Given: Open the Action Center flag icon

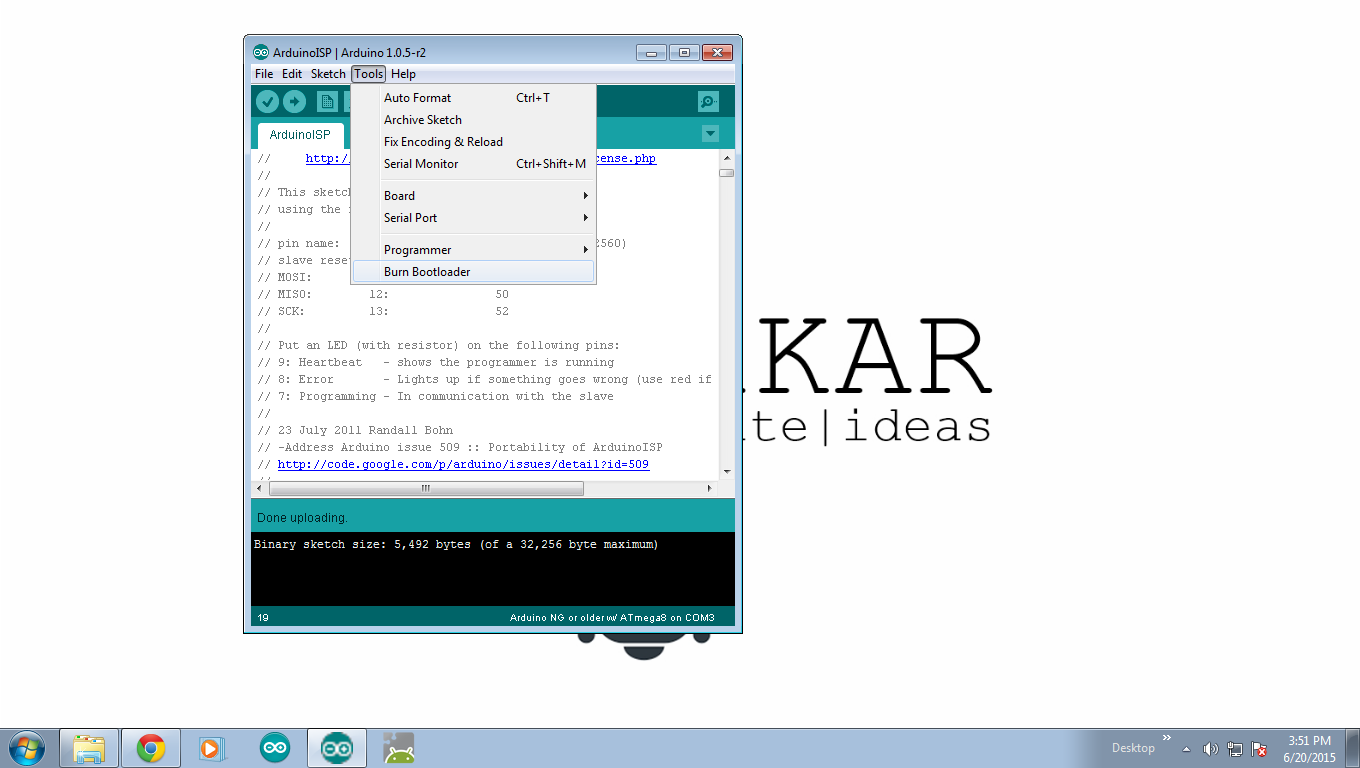Looking at the screenshot, I should [x=1258, y=747].
